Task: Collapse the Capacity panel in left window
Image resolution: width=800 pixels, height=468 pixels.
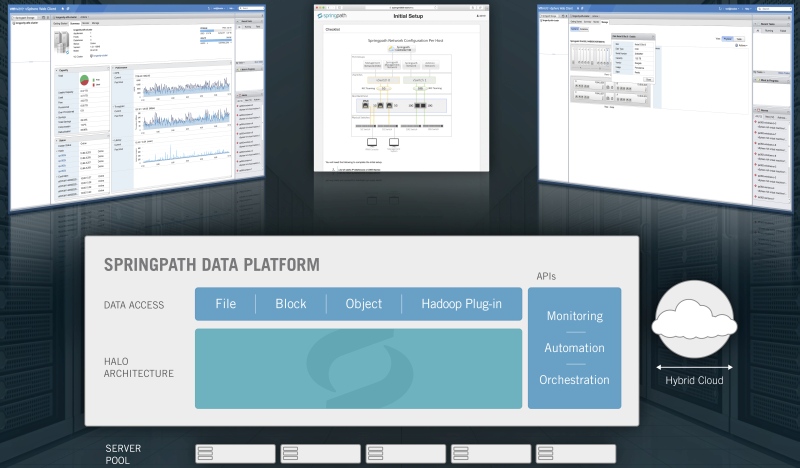Action: coord(57,70)
